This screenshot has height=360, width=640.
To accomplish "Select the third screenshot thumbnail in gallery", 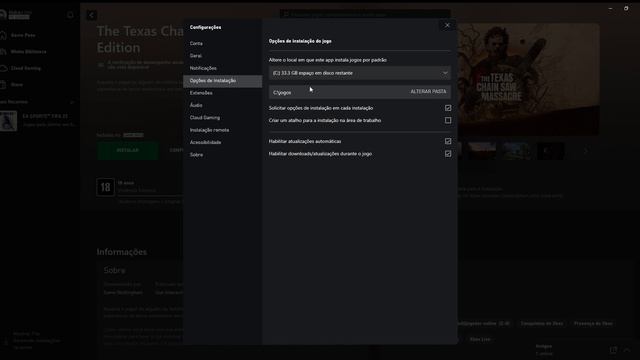I will tap(517, 151).
